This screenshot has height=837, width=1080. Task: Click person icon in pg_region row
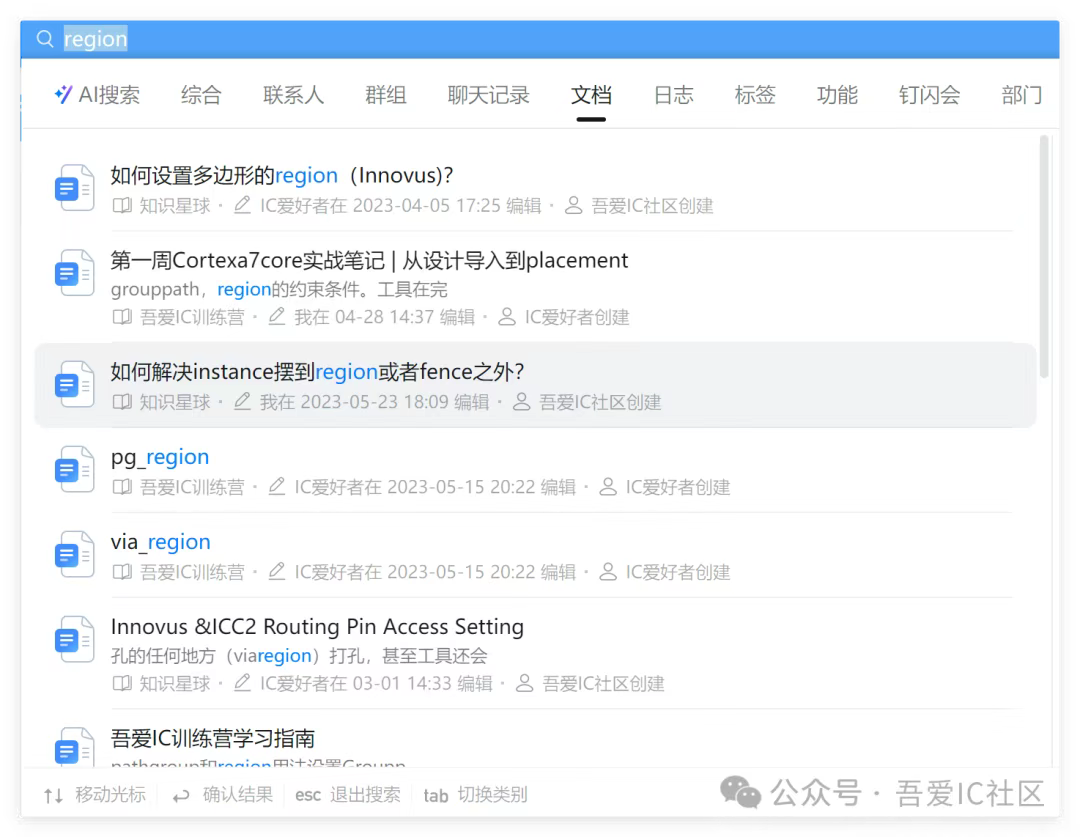(608, 487)
